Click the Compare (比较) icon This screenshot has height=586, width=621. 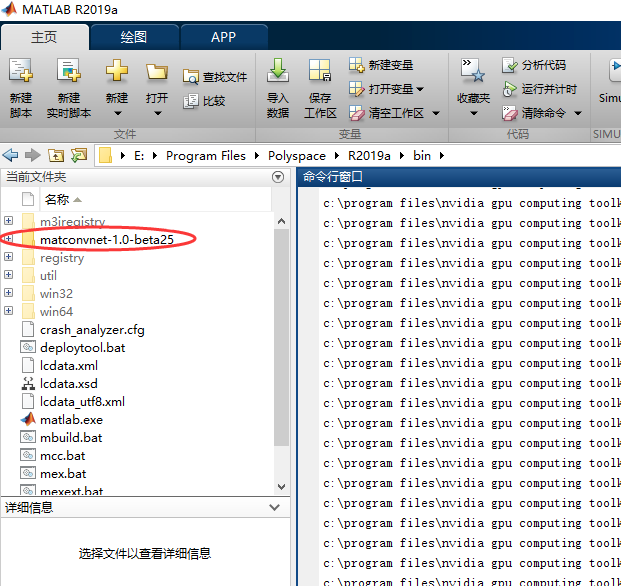tap(190, 101)
